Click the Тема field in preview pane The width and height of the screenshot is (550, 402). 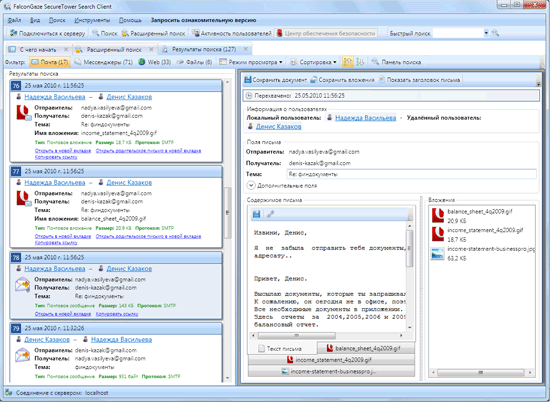click(x=411, y=174)
